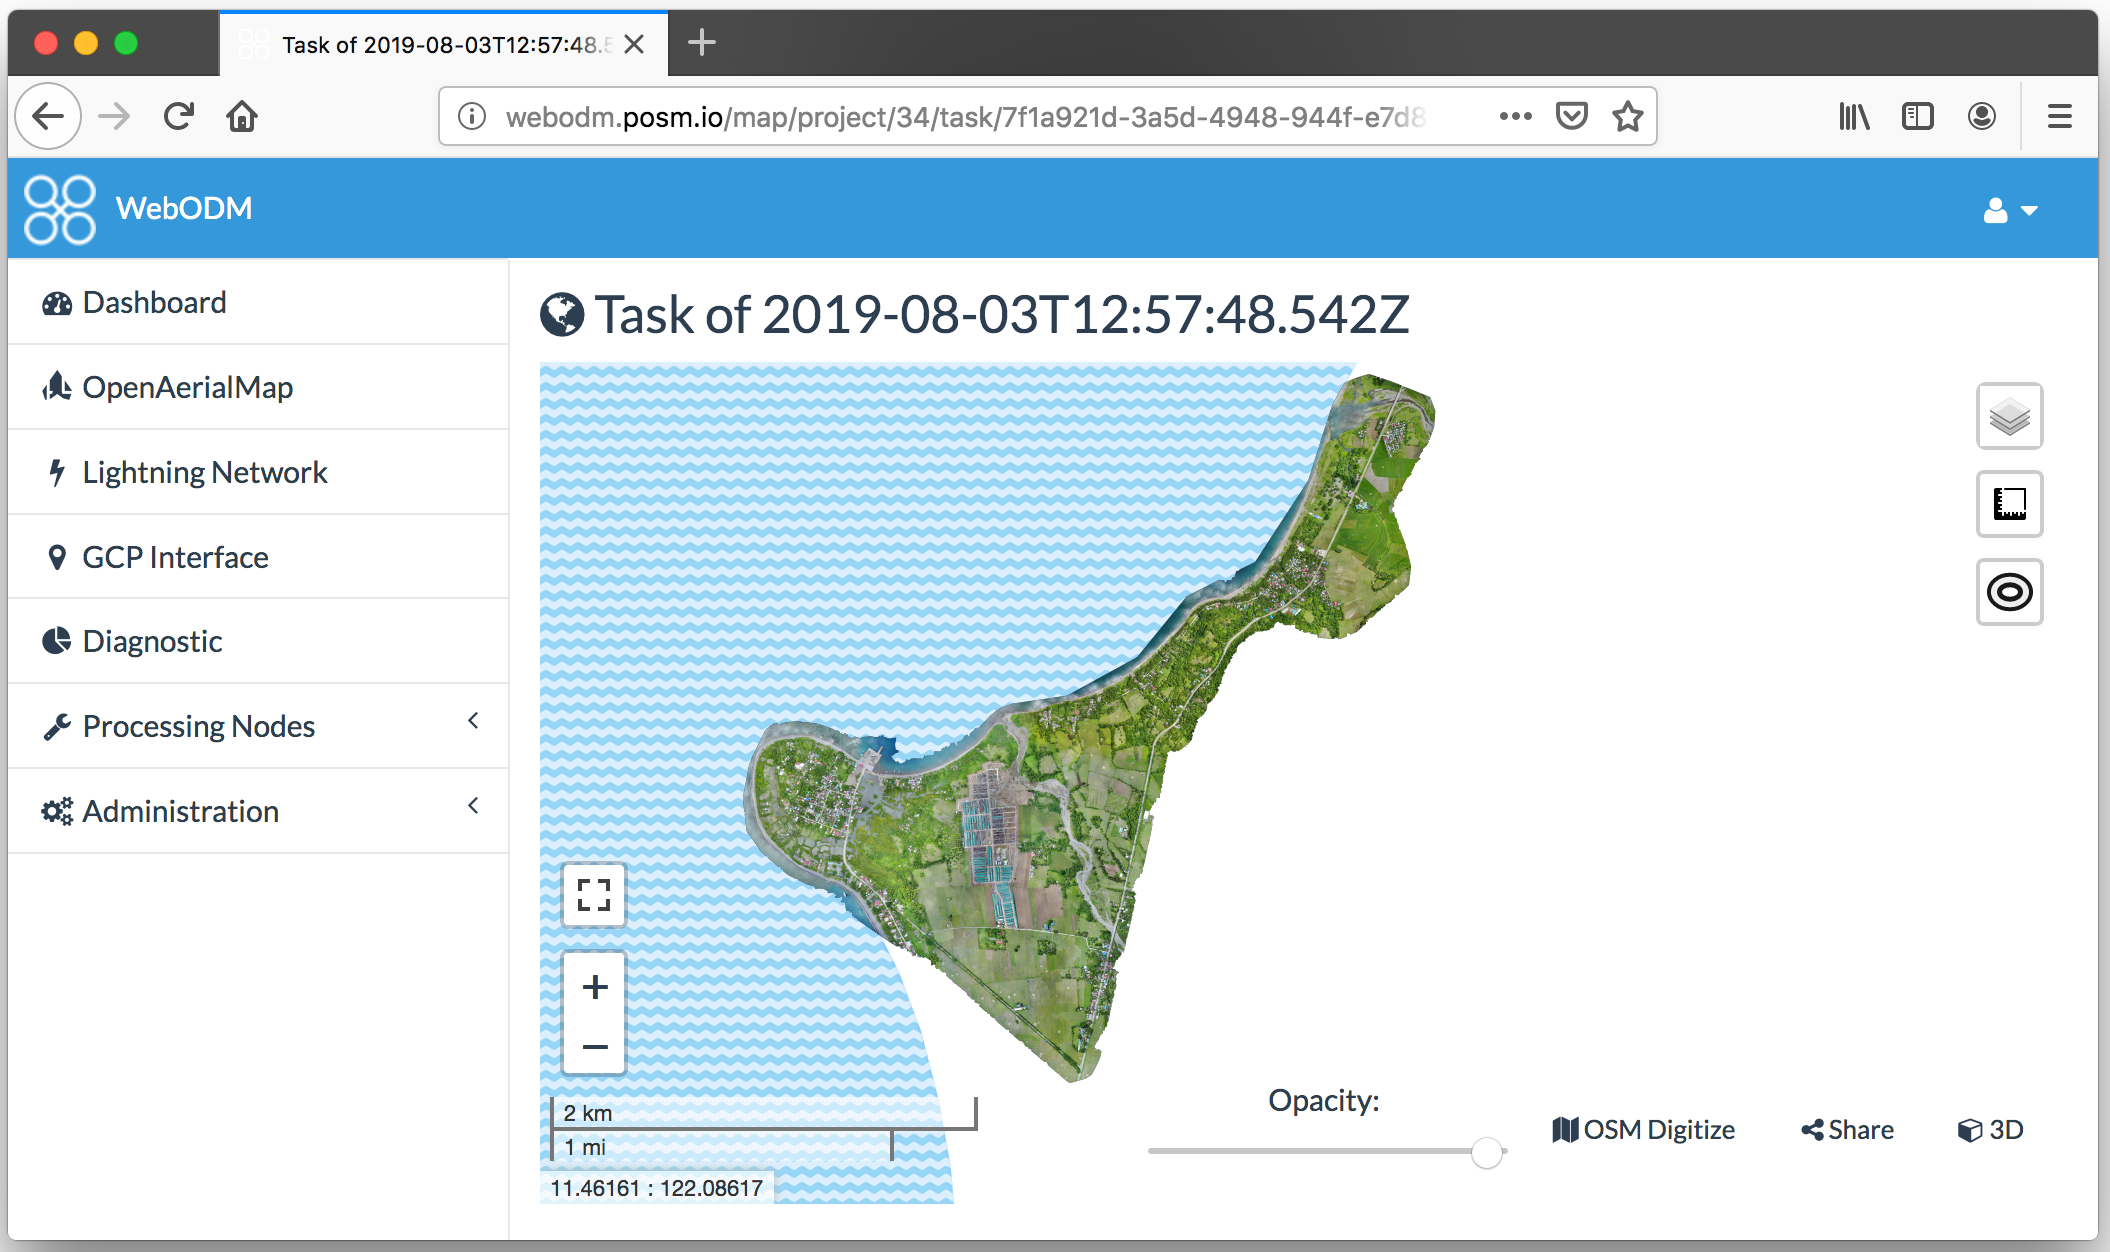Click the Share button
The width and height of the screenshot is (2110, 1252).
[1847, 1130]
